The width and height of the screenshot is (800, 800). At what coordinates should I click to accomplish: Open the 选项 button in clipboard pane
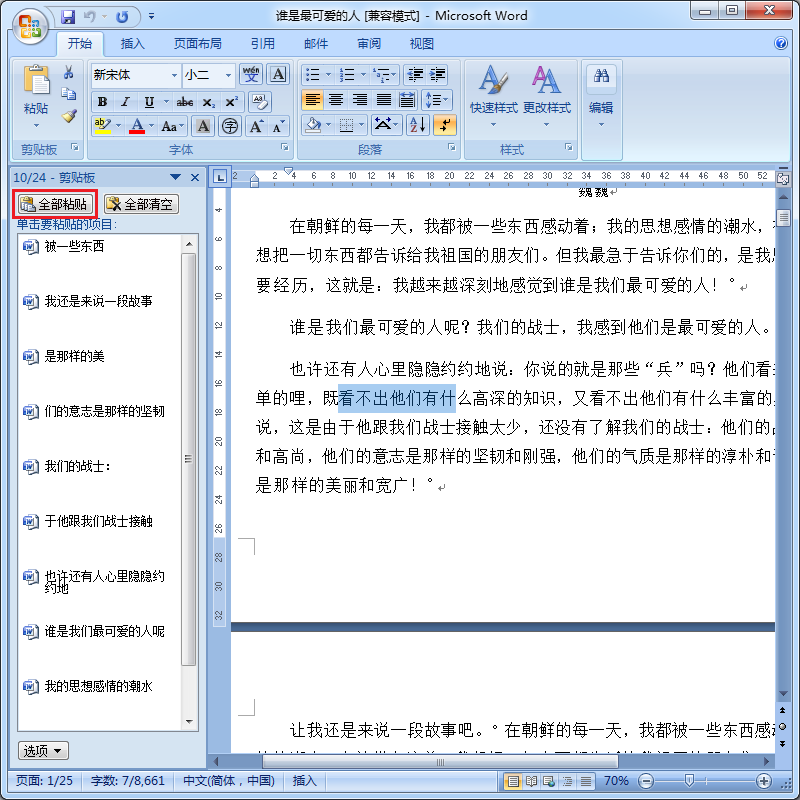pyautogui.click(x=43, y=751)
